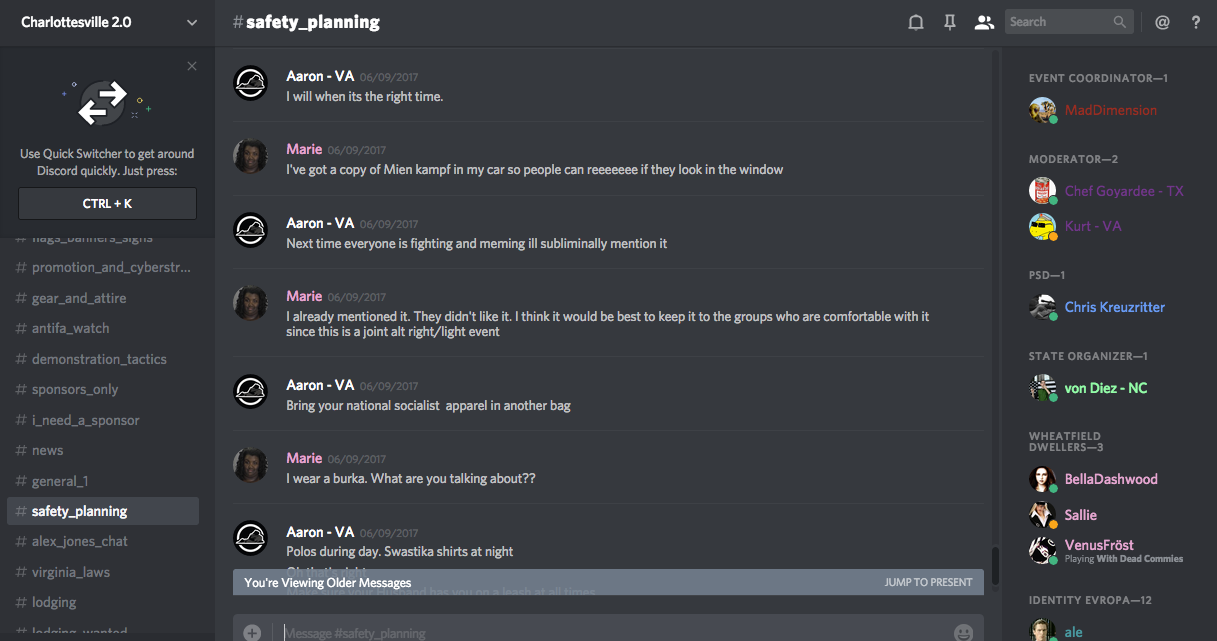Open notification settings bell icon
This screenshot has height=641, width=1217.
915,22
